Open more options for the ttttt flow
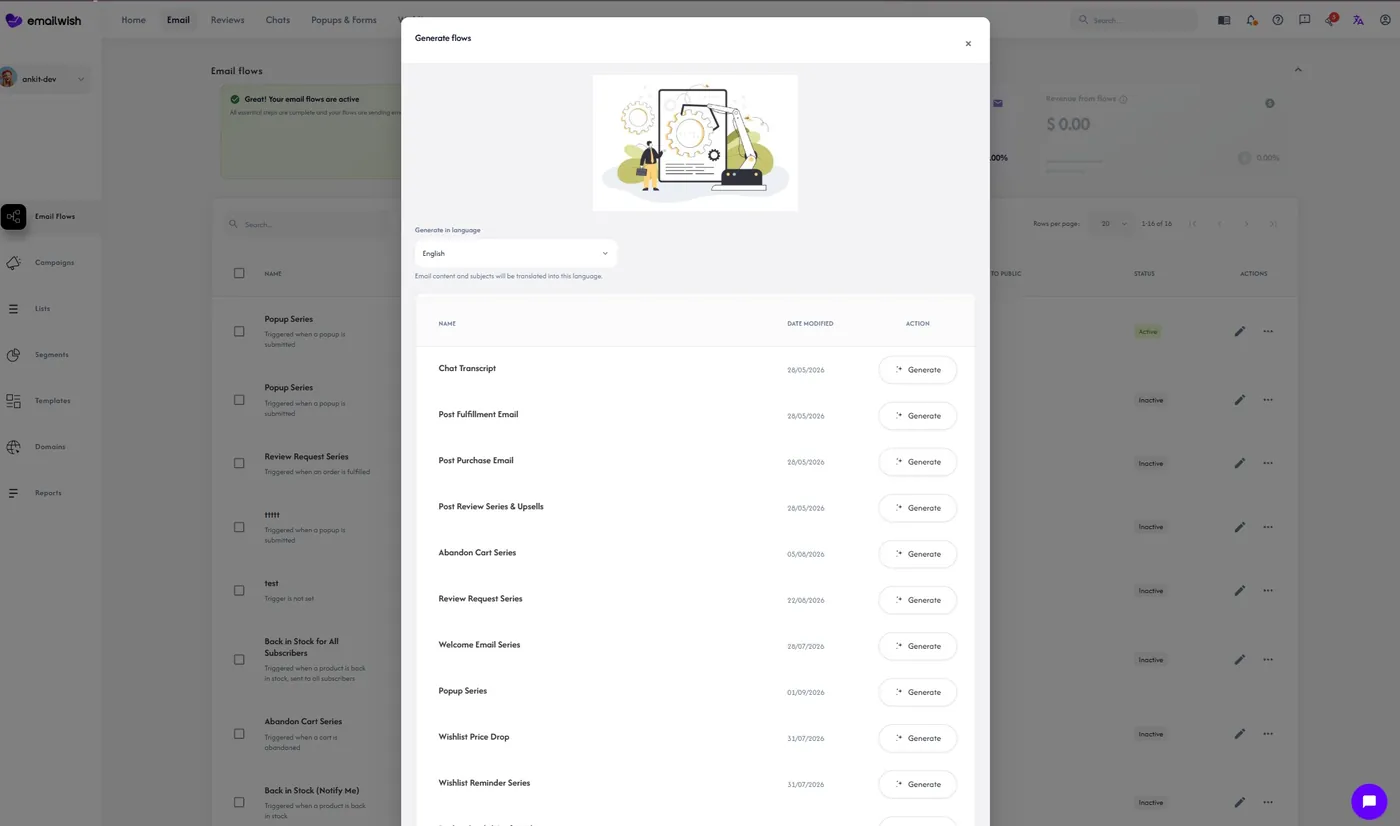Image resolution: width=1400 pixels, height=826 pixels. pyautogui.click(x=1268, y=527)
